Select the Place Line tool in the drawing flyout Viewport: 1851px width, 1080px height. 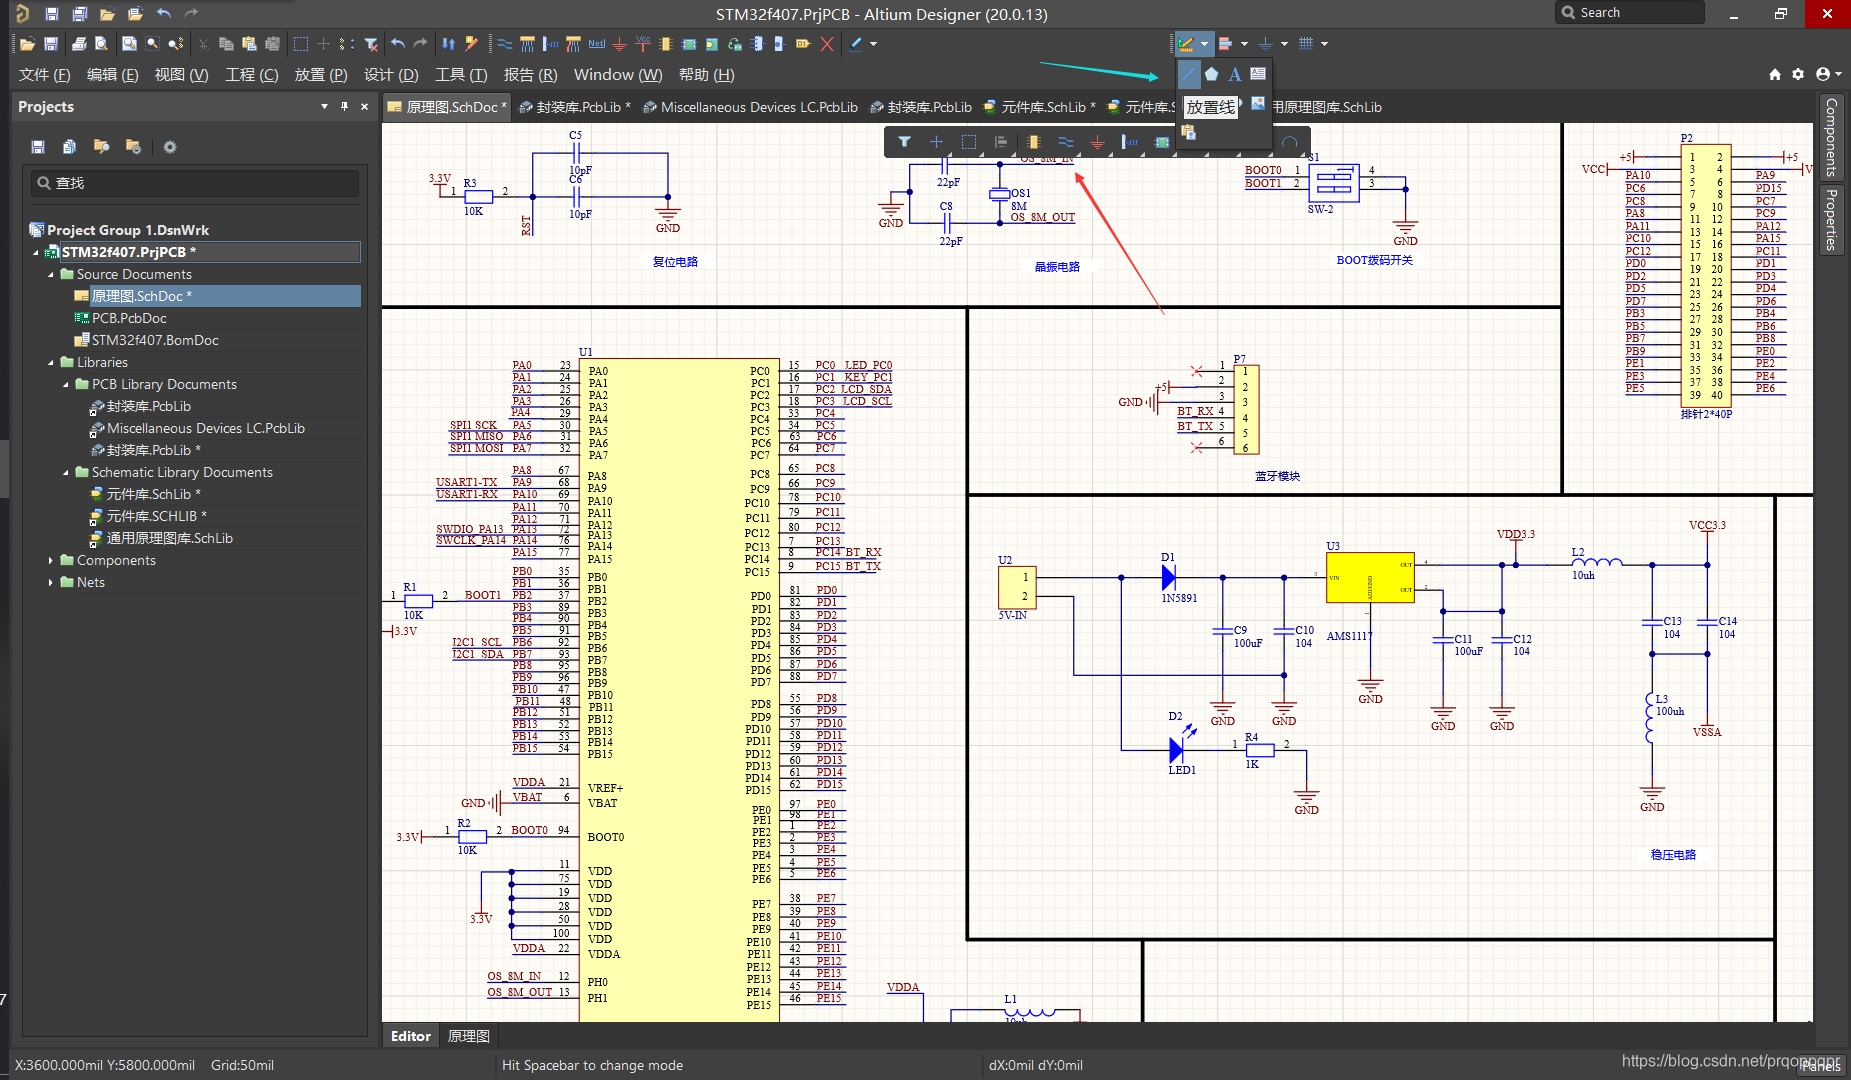[1188, 74]
